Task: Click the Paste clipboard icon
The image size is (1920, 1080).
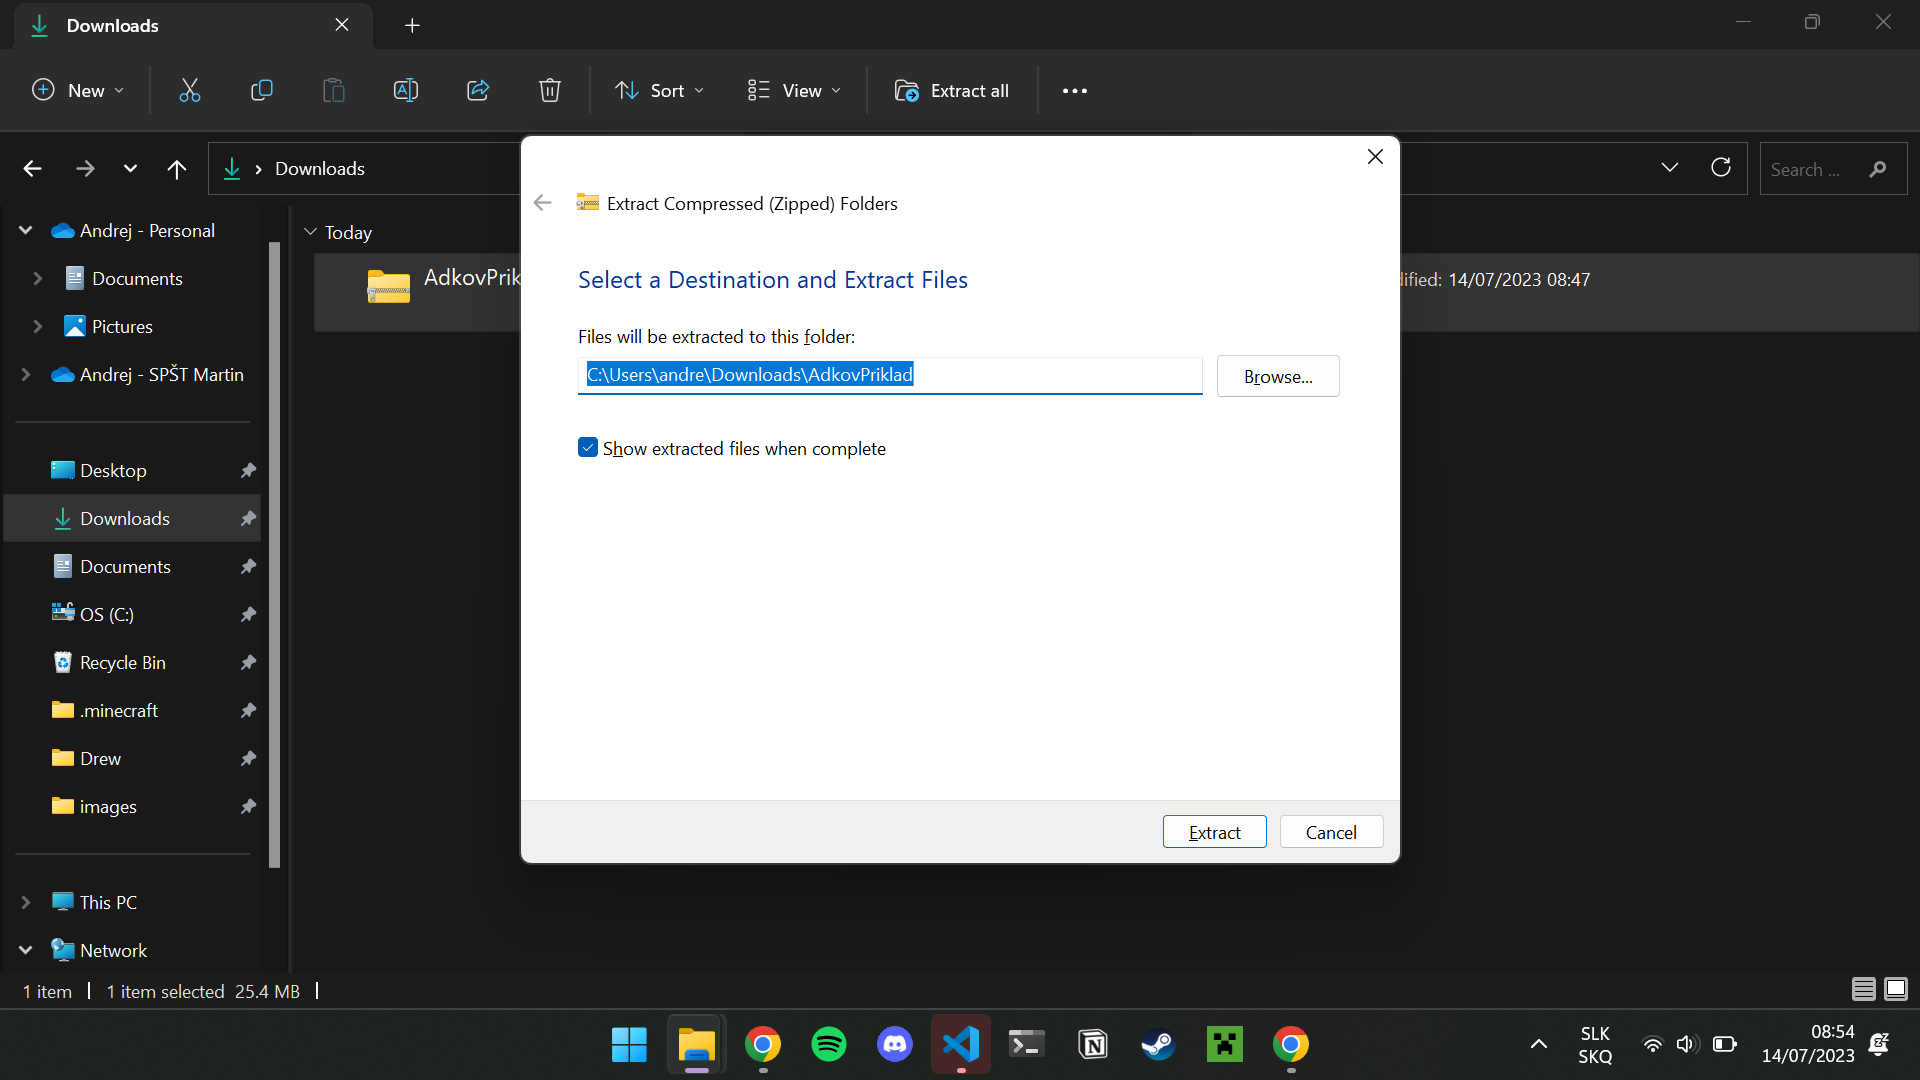Action: (334, 91)
